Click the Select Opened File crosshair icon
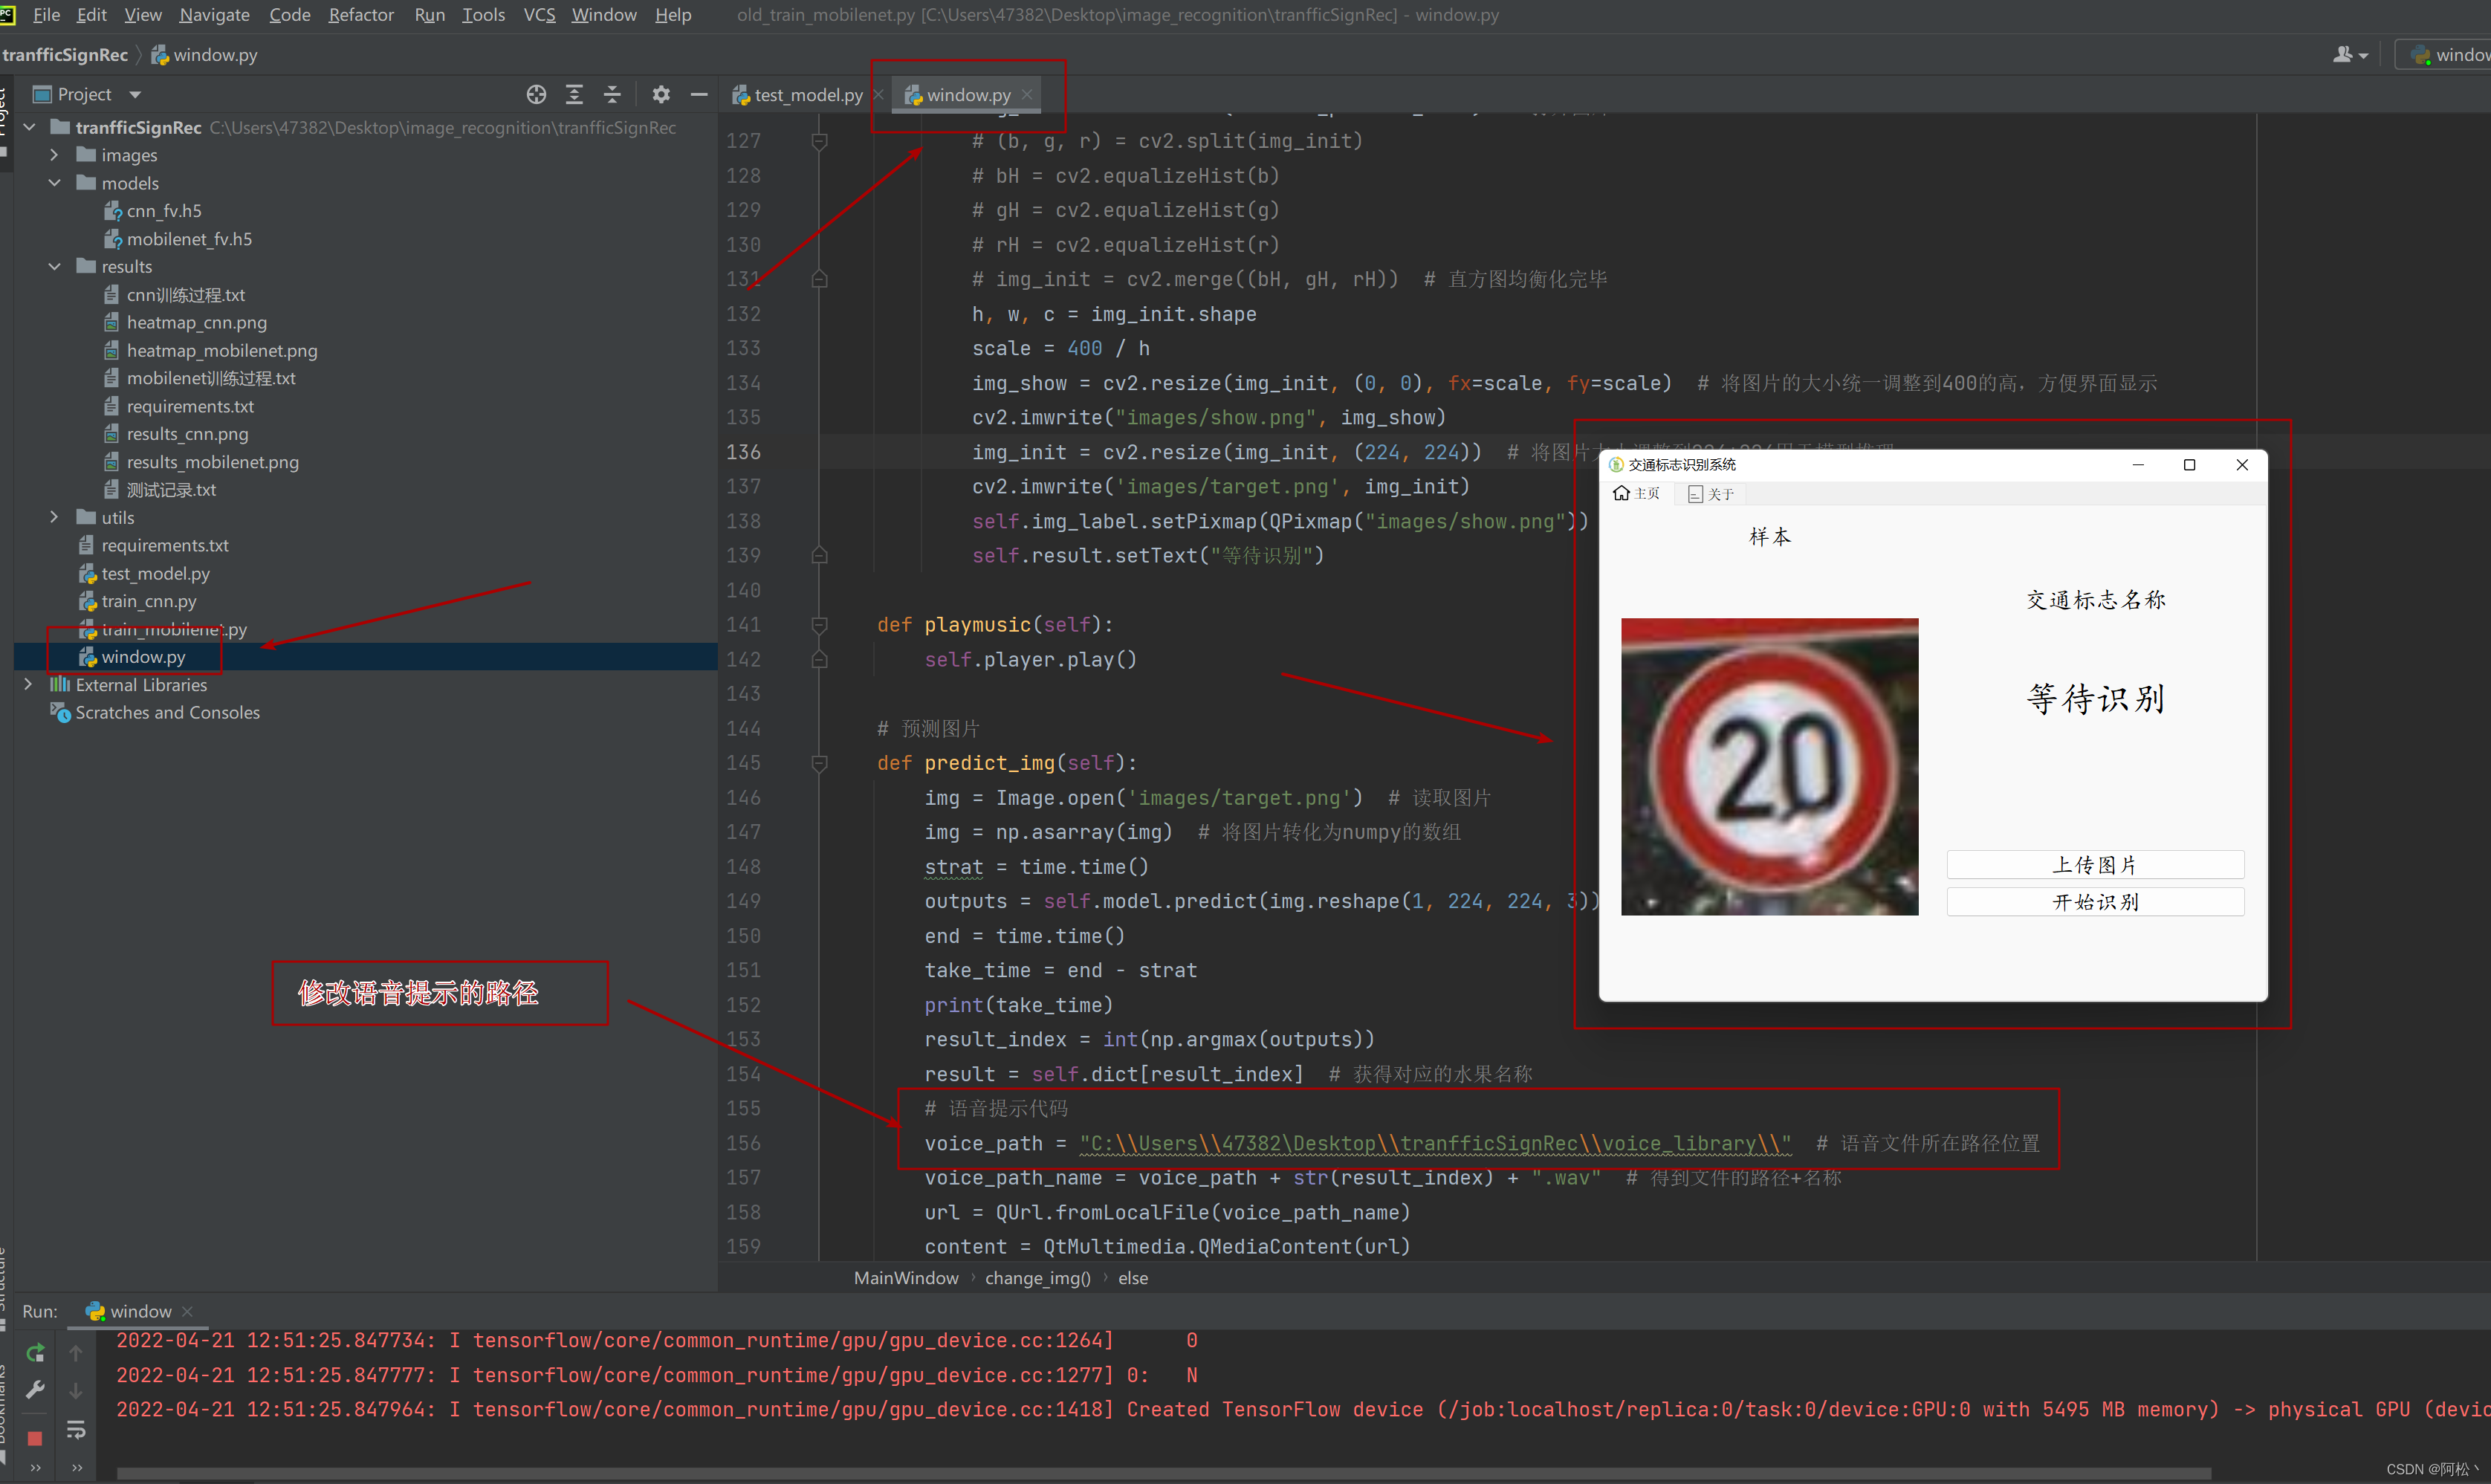The image size is (2491, 1484). pyautogui.click(x=536, y=94)
